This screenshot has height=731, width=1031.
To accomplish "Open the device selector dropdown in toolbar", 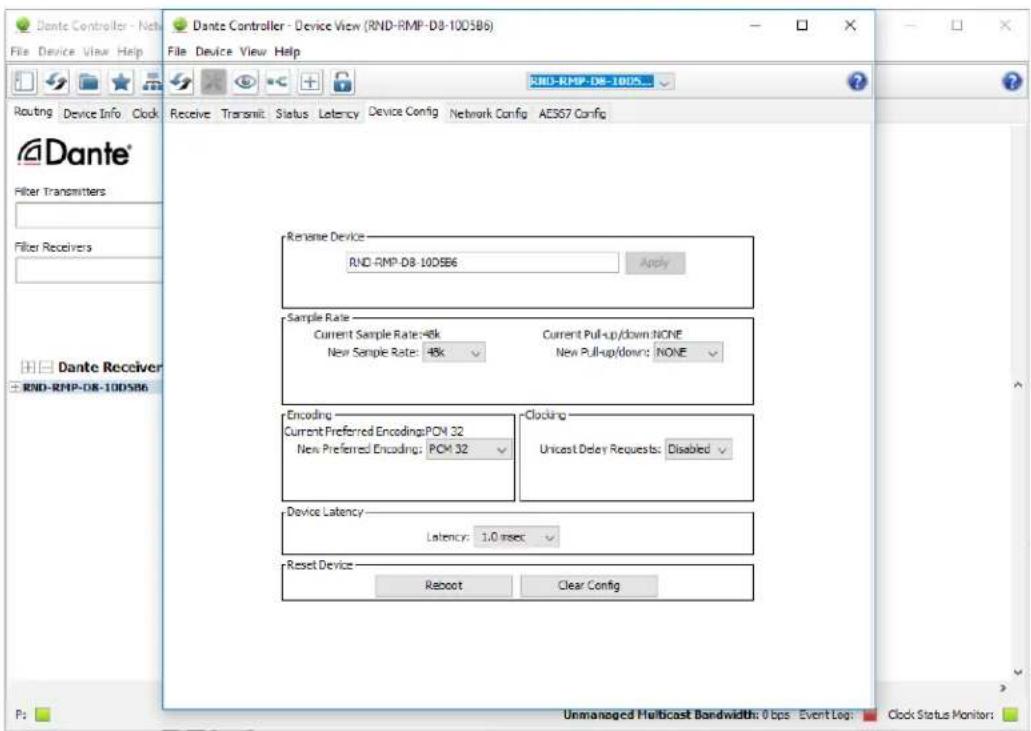I will 665,82.
